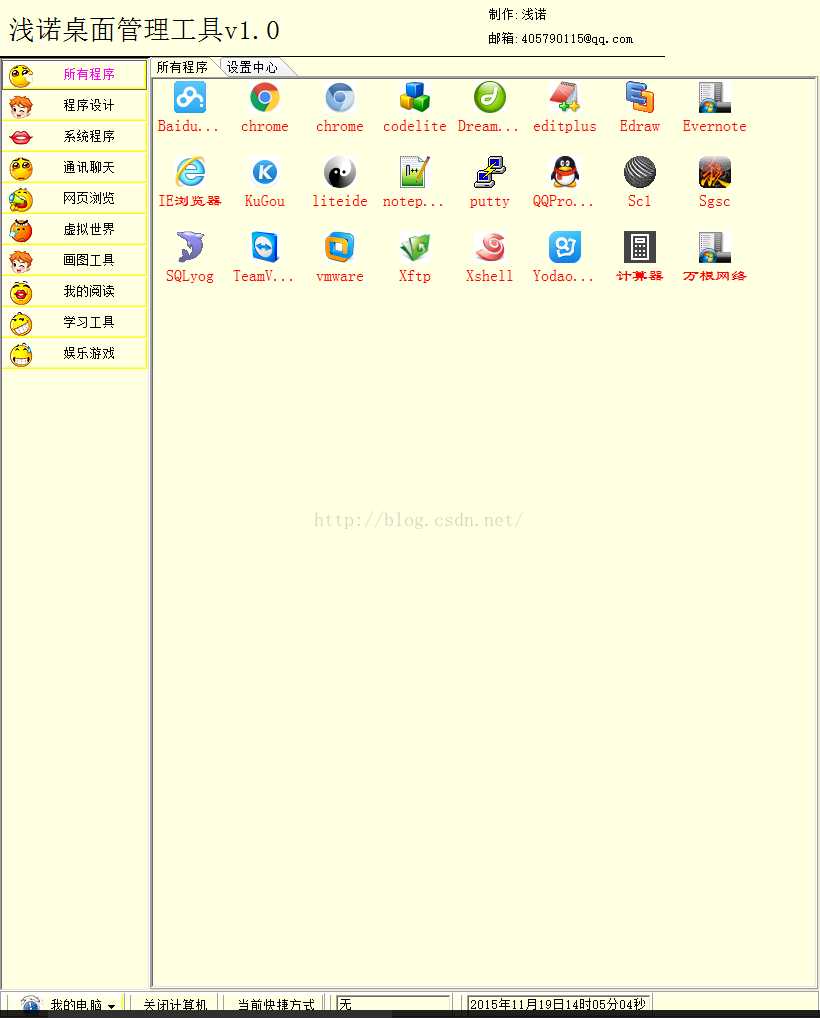This screenshot has width=820, height=1018.
Task: Open the IE浏览器 icon
Action: (190, 172)
